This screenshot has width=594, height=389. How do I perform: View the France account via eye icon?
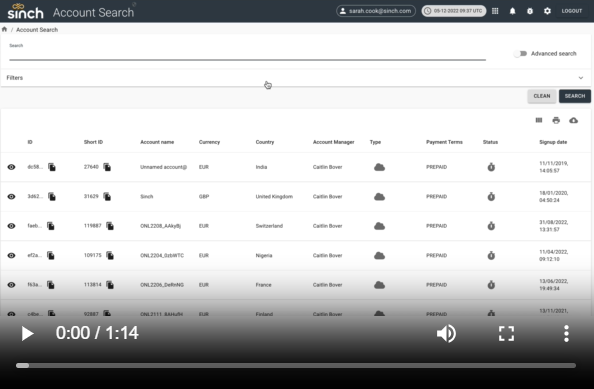click(x=11, y=285)
